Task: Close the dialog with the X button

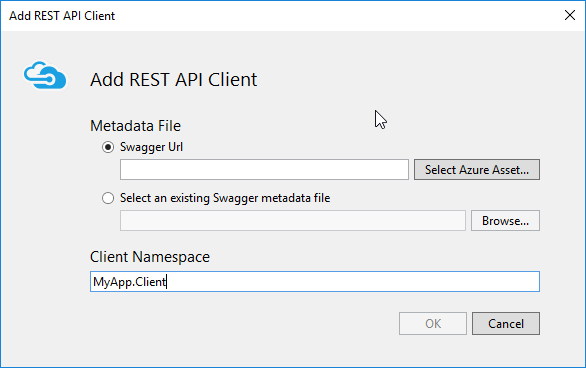Action: [570, 15]
